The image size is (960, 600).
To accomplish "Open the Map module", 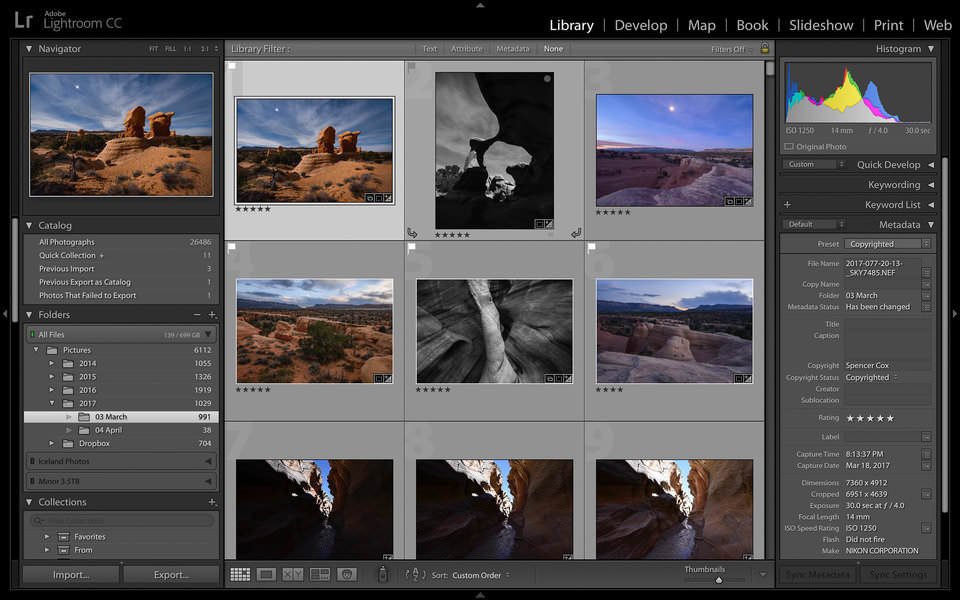I will tap(701, 25).
